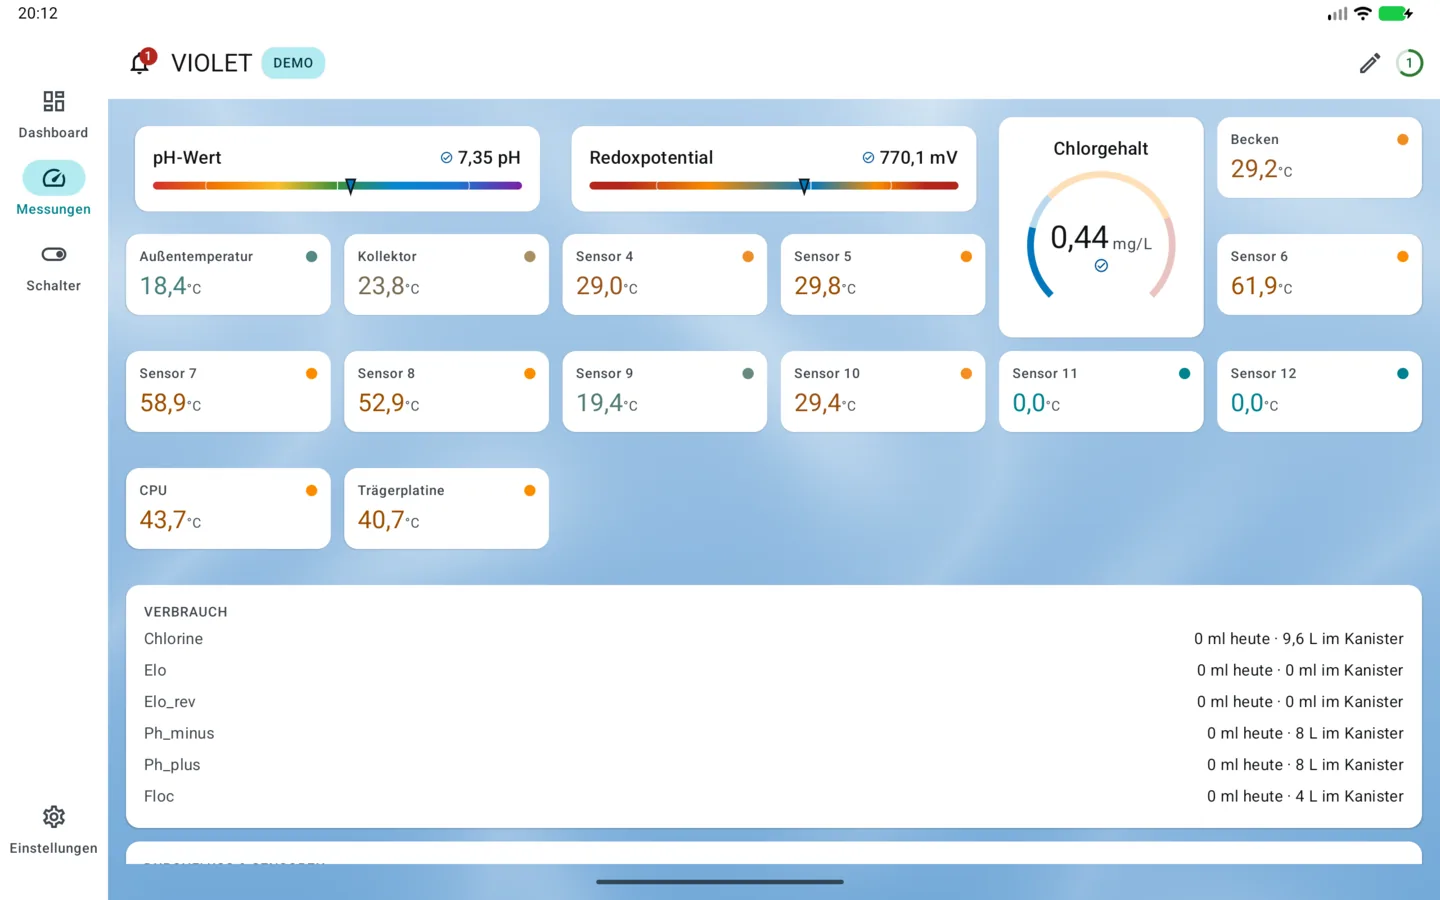Select the Elo_rev consumption row

pos(773,702)
